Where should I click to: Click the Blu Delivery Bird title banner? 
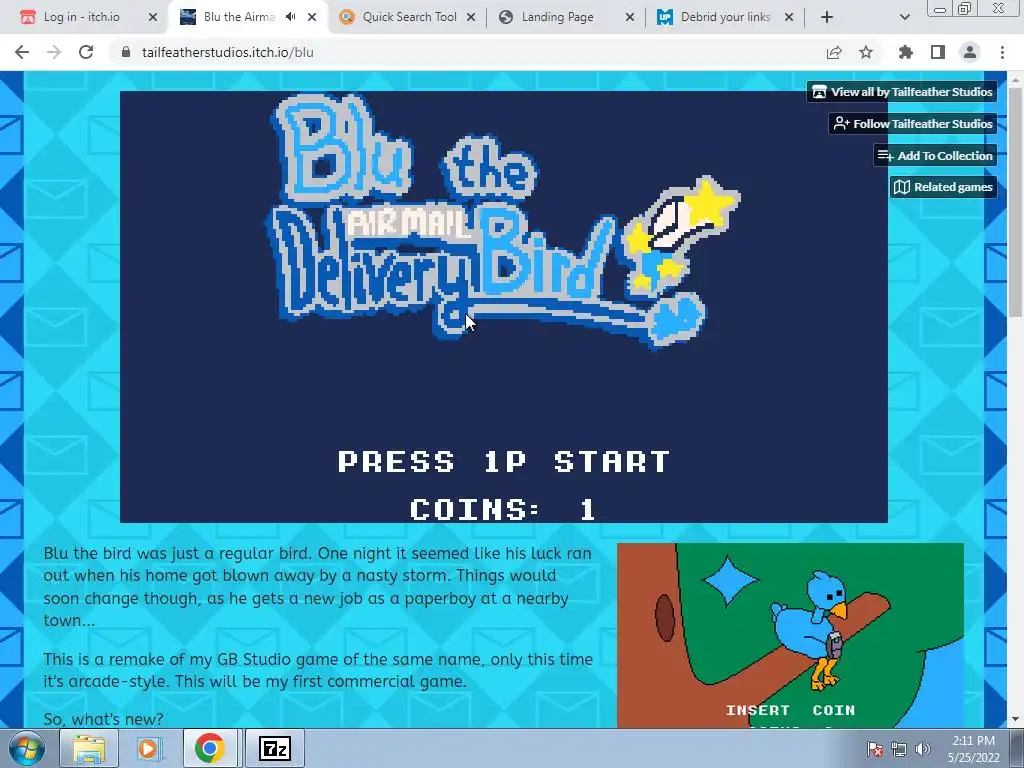click(x=504, y=222)
